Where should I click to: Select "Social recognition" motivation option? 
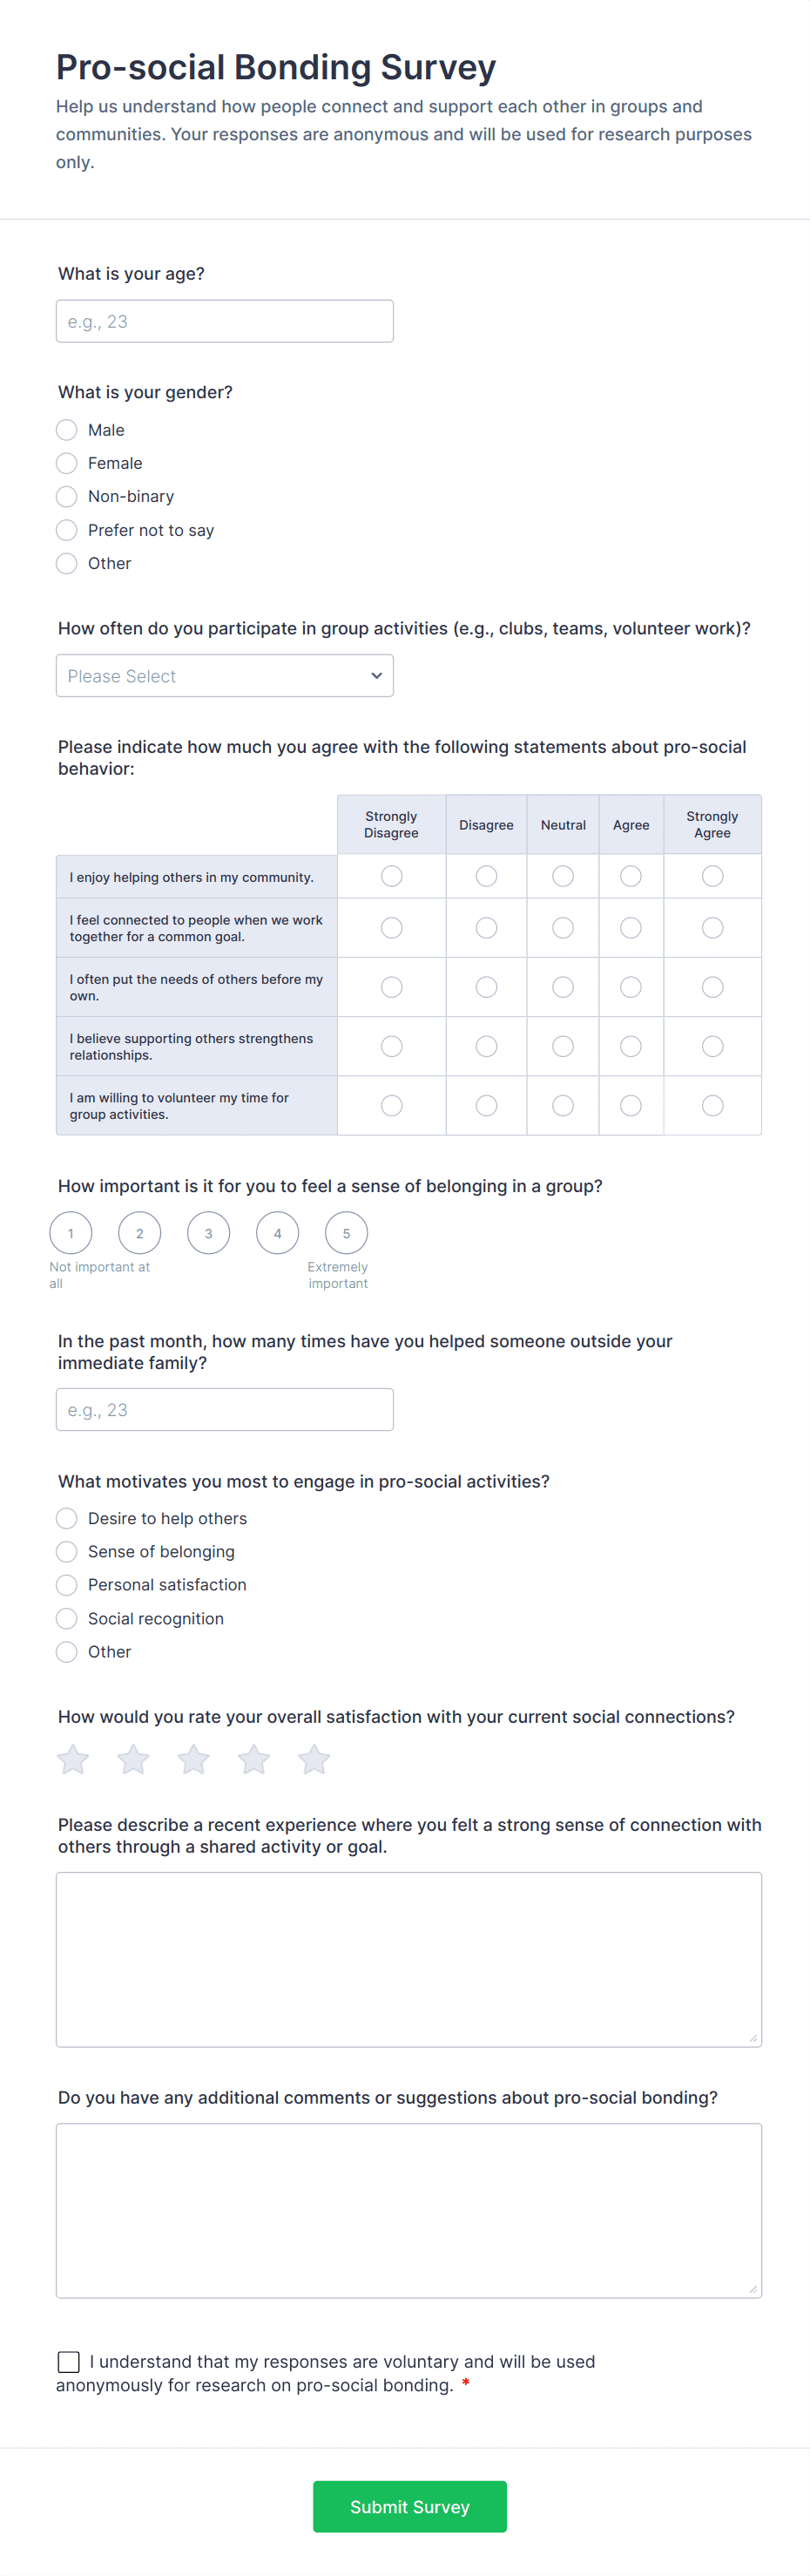coord(66,1618)
